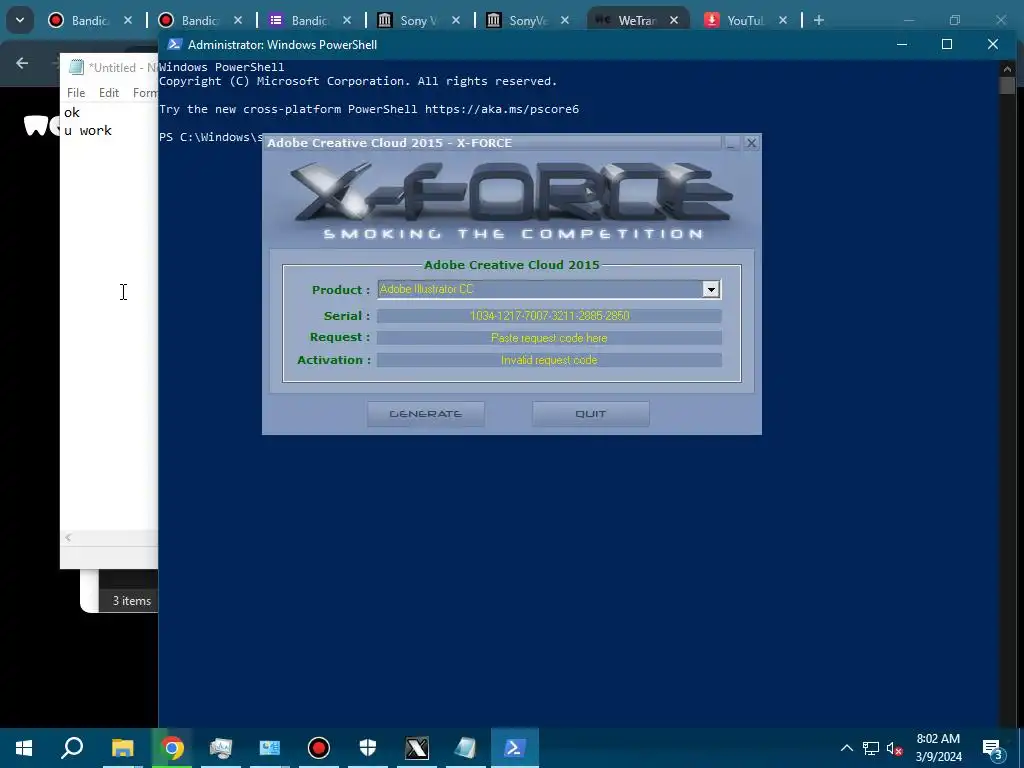
Task: Open the Bandicam red record taskbar icon
Action: (319, 748)
